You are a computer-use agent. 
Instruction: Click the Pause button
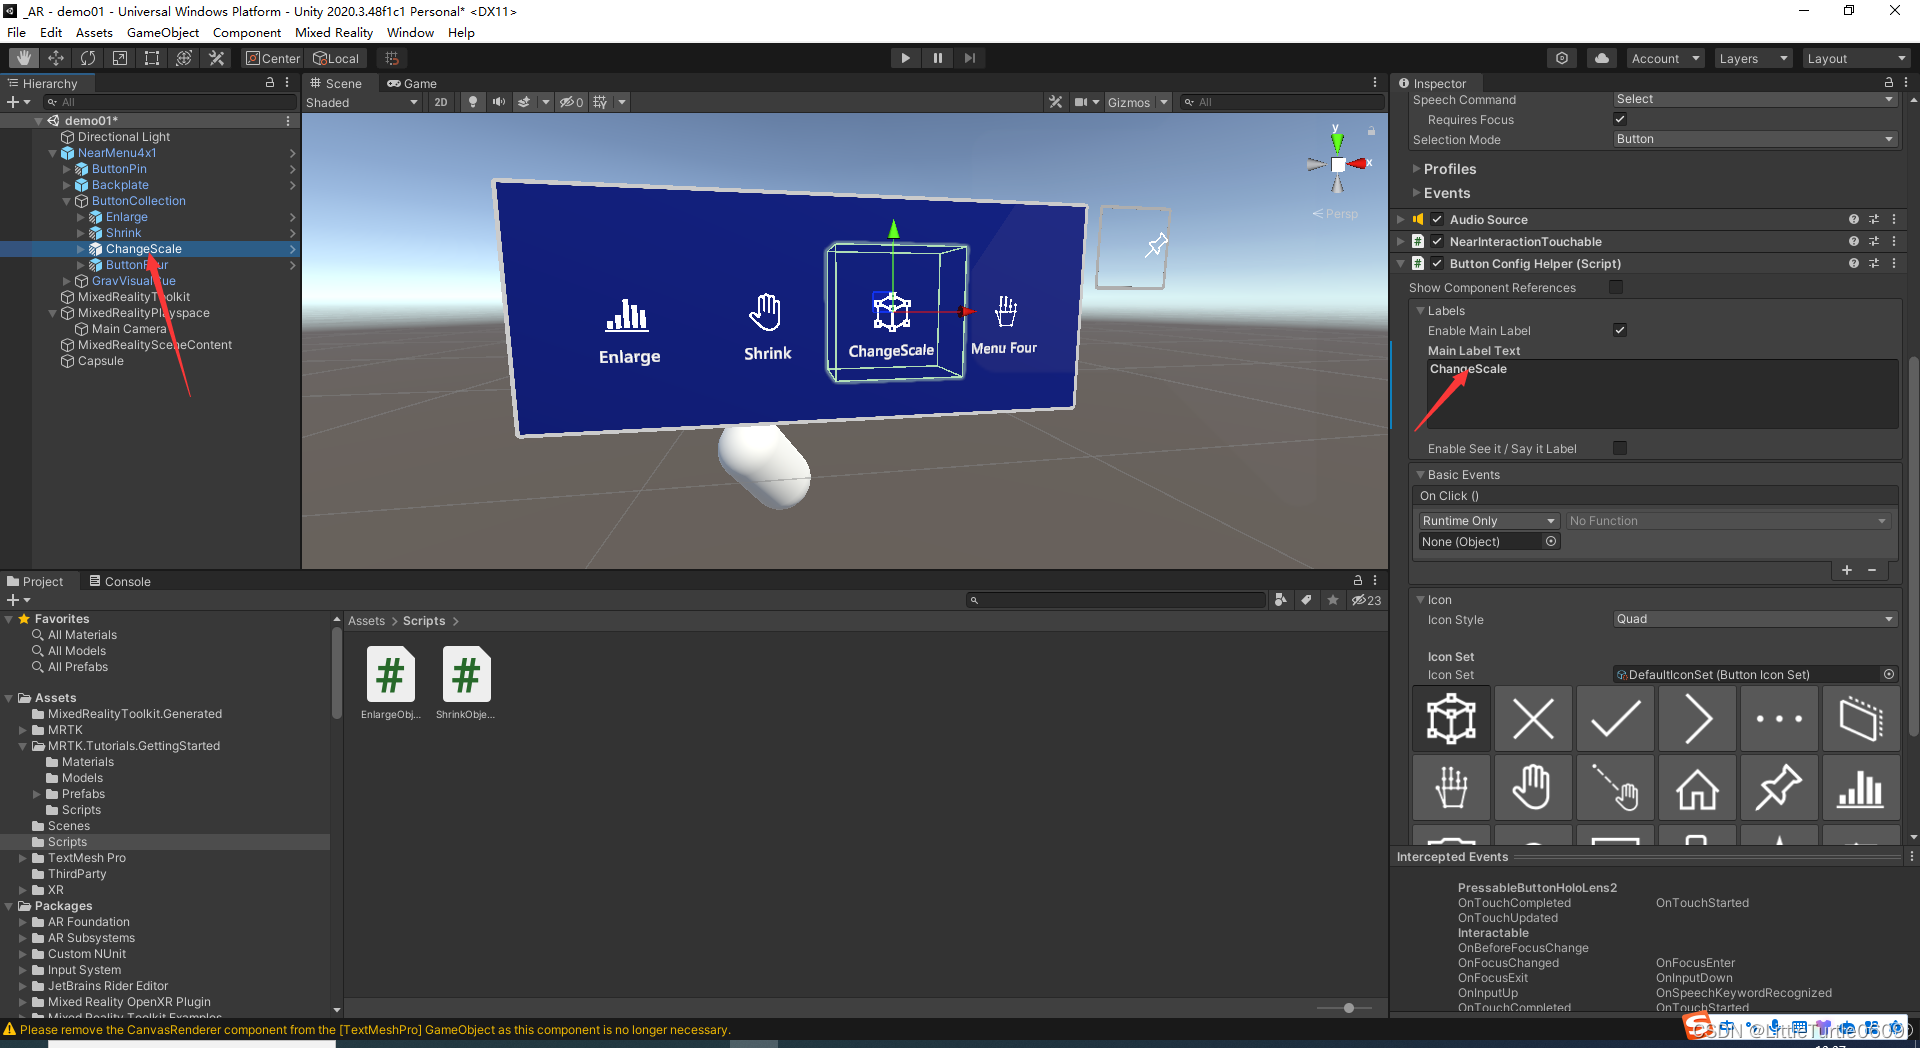[937, 58]
